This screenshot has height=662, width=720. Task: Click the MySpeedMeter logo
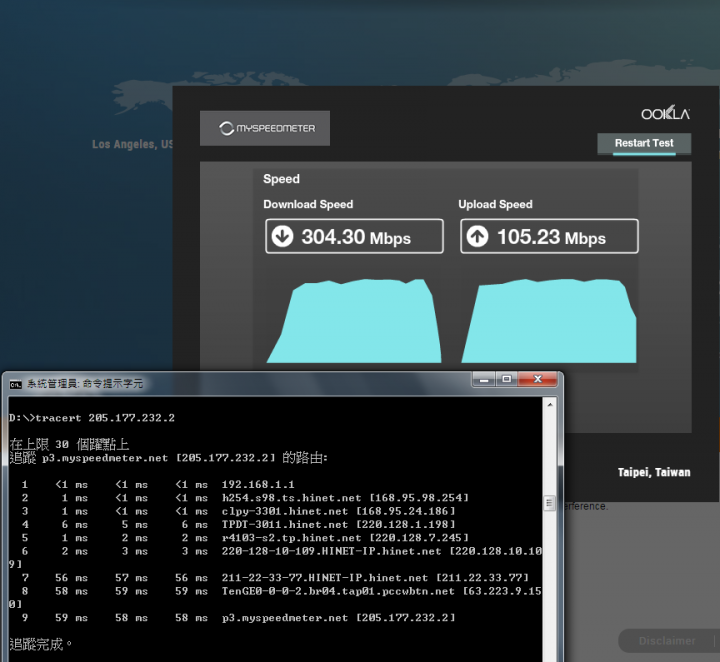tap(264, 128)
